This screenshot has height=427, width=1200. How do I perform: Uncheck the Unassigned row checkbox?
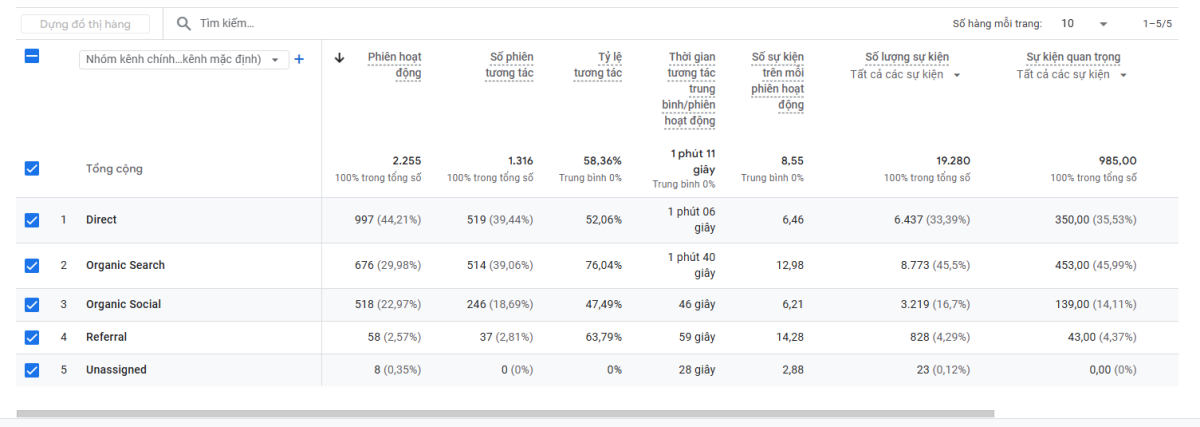[32, 370]
